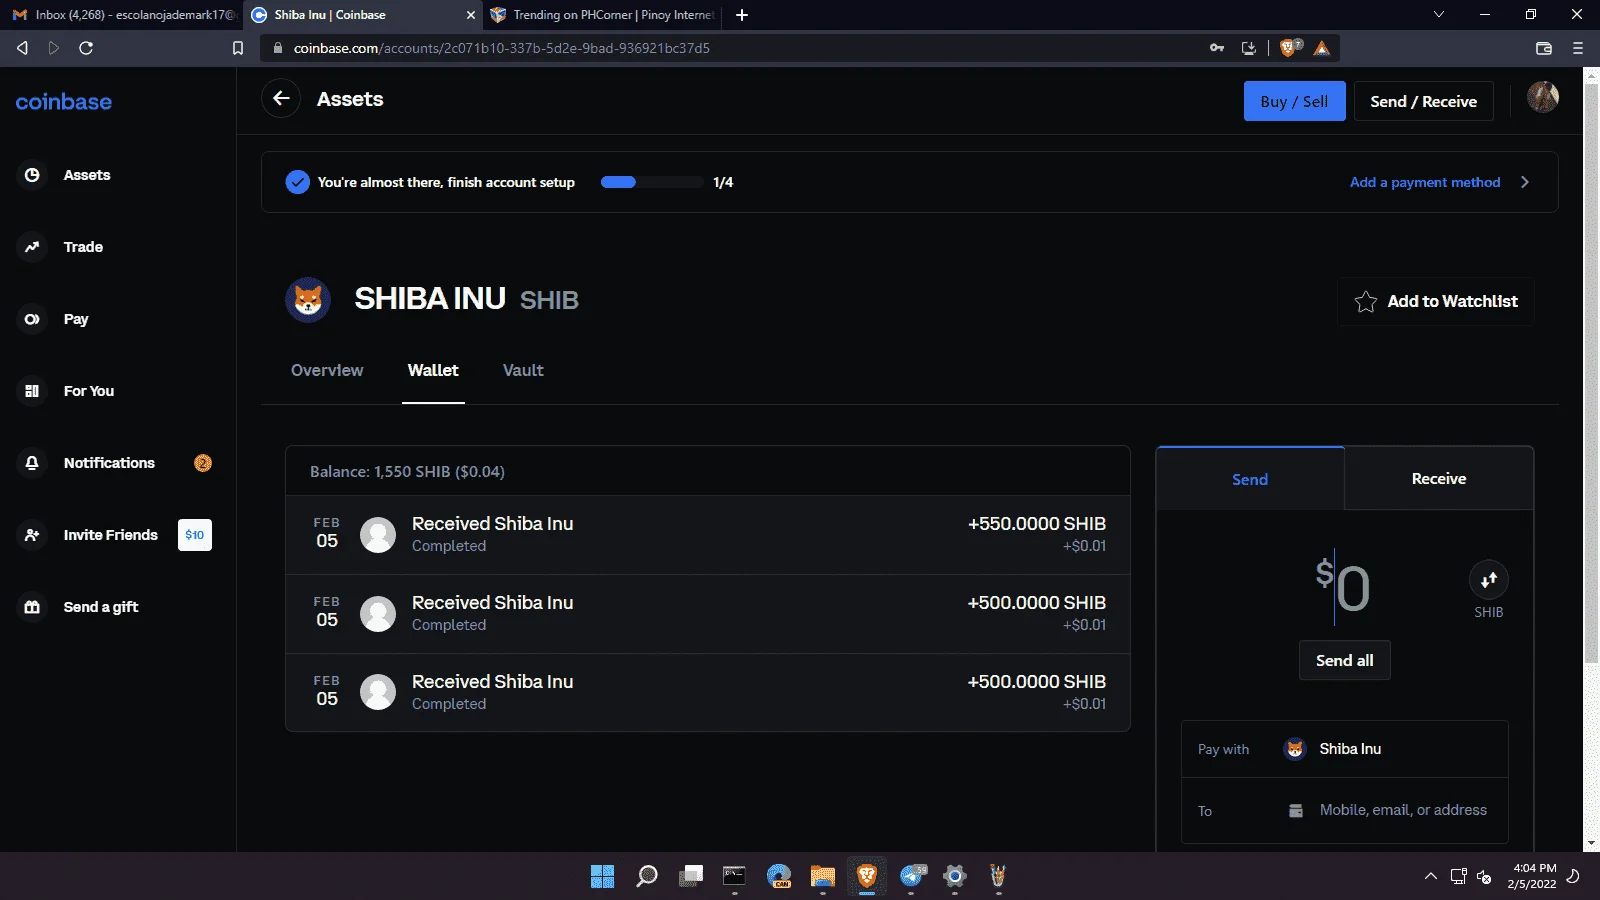Image resolution: width=1600 pixels, height=900 pixels.
Task: Click the browser address bar URL
Action: [x=501, y=48]
